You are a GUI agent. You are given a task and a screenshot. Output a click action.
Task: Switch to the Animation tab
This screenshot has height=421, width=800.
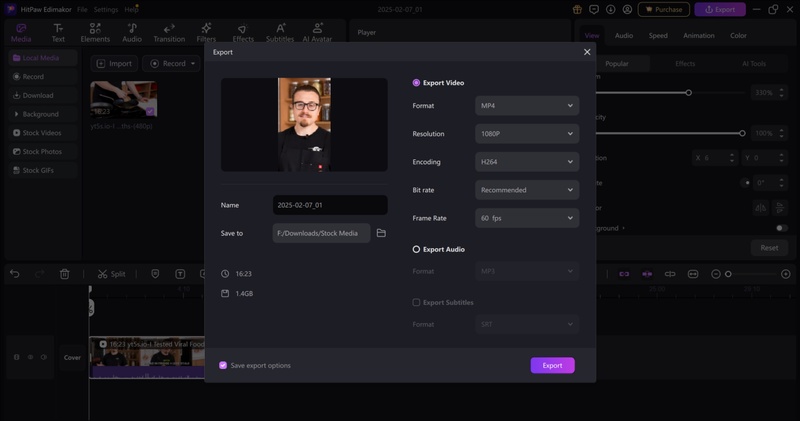point(698,36)
